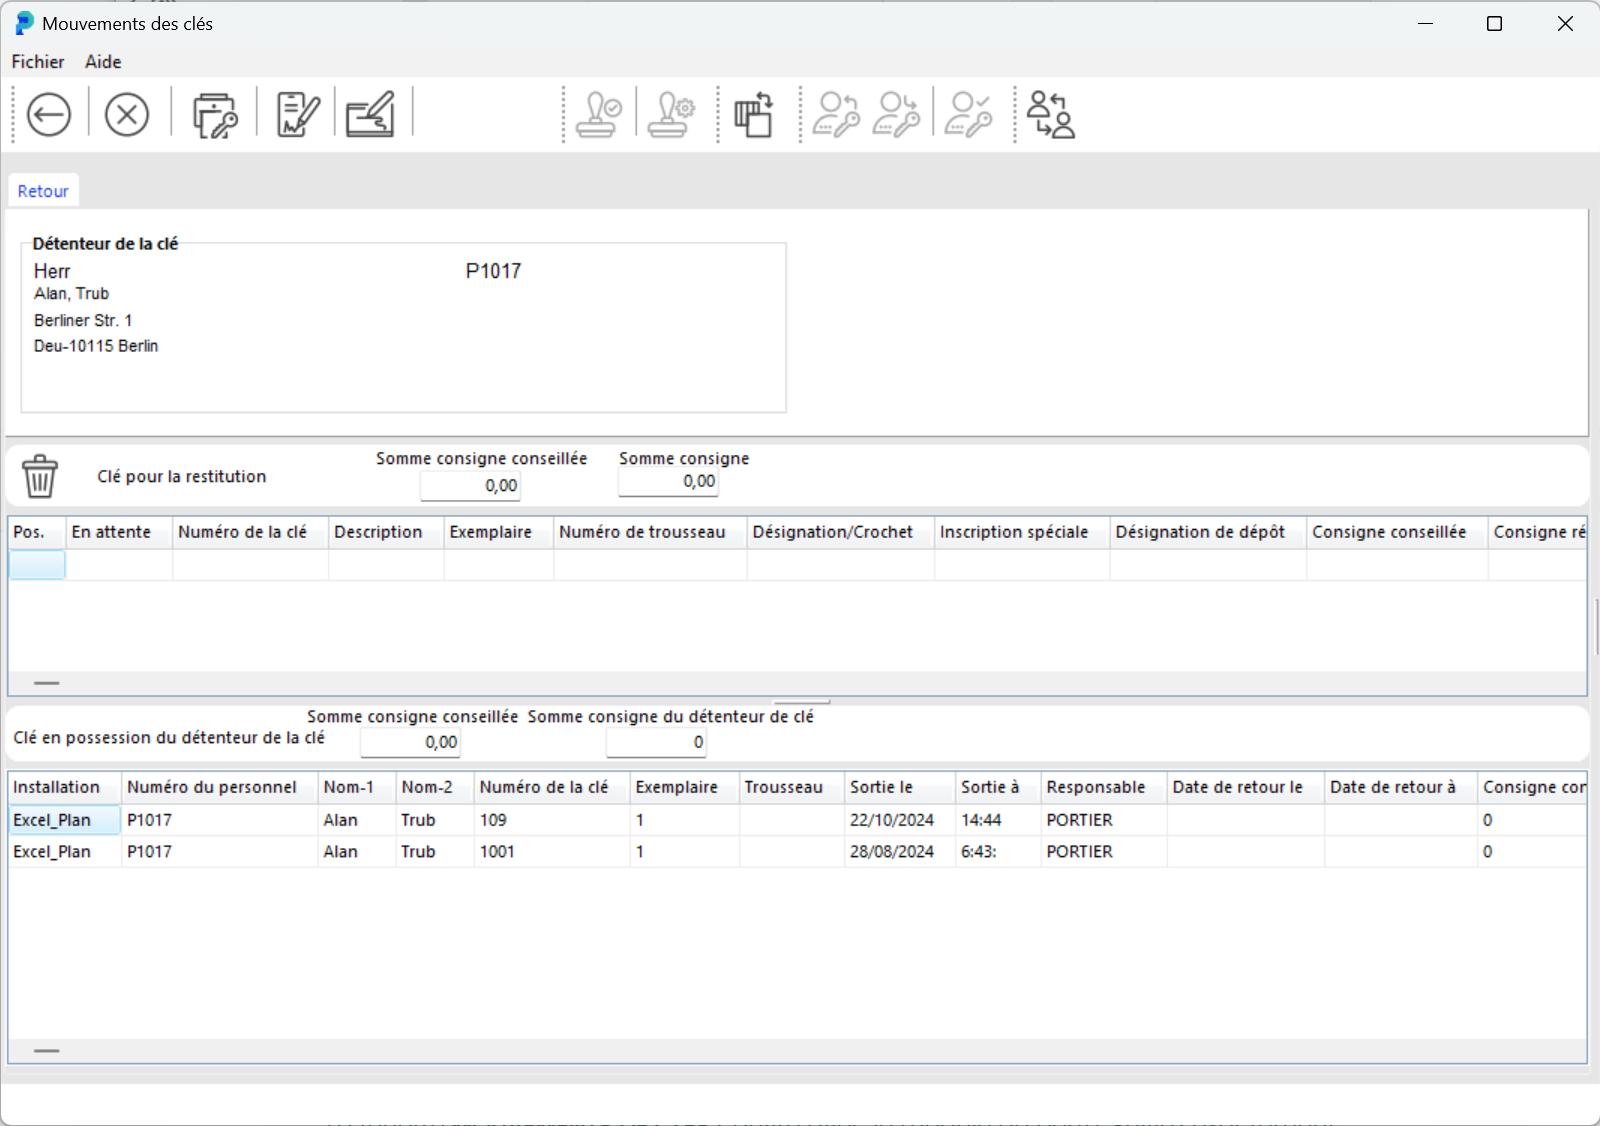Click the stamp with gear icon
The image size is (1600, 1126).
[x=671, y=115]
